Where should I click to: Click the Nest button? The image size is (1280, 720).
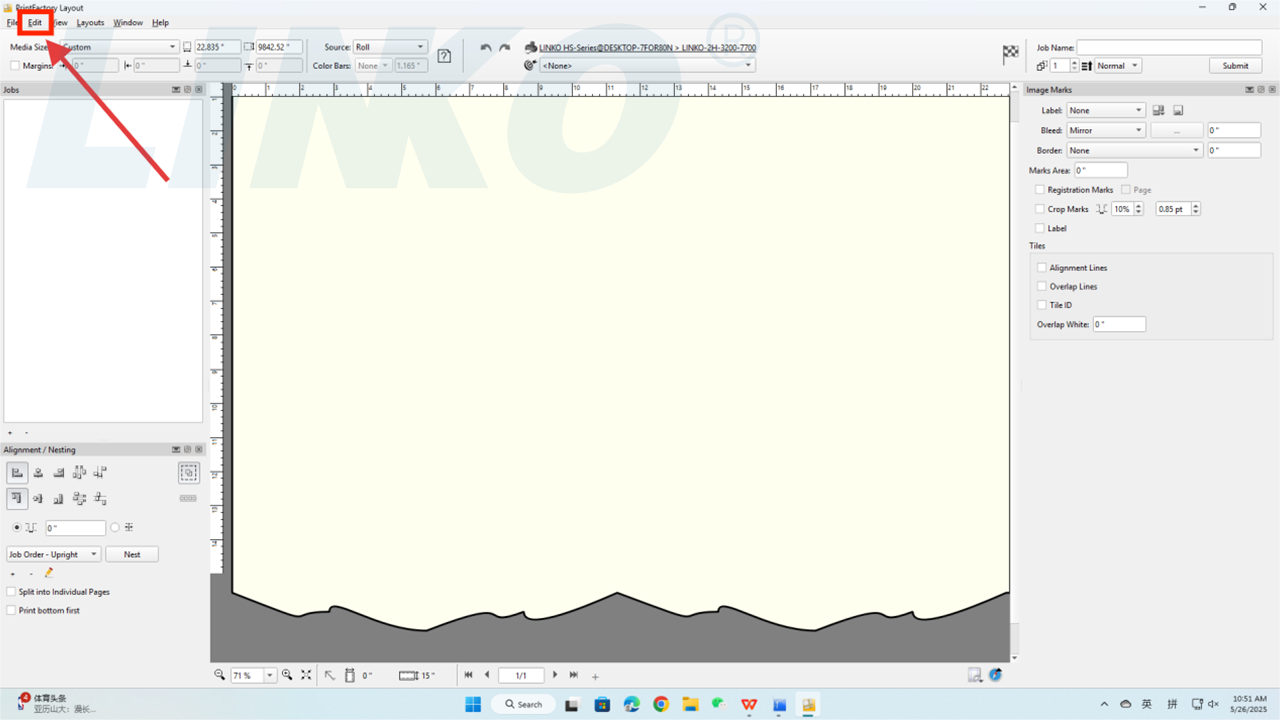point(132,554)
